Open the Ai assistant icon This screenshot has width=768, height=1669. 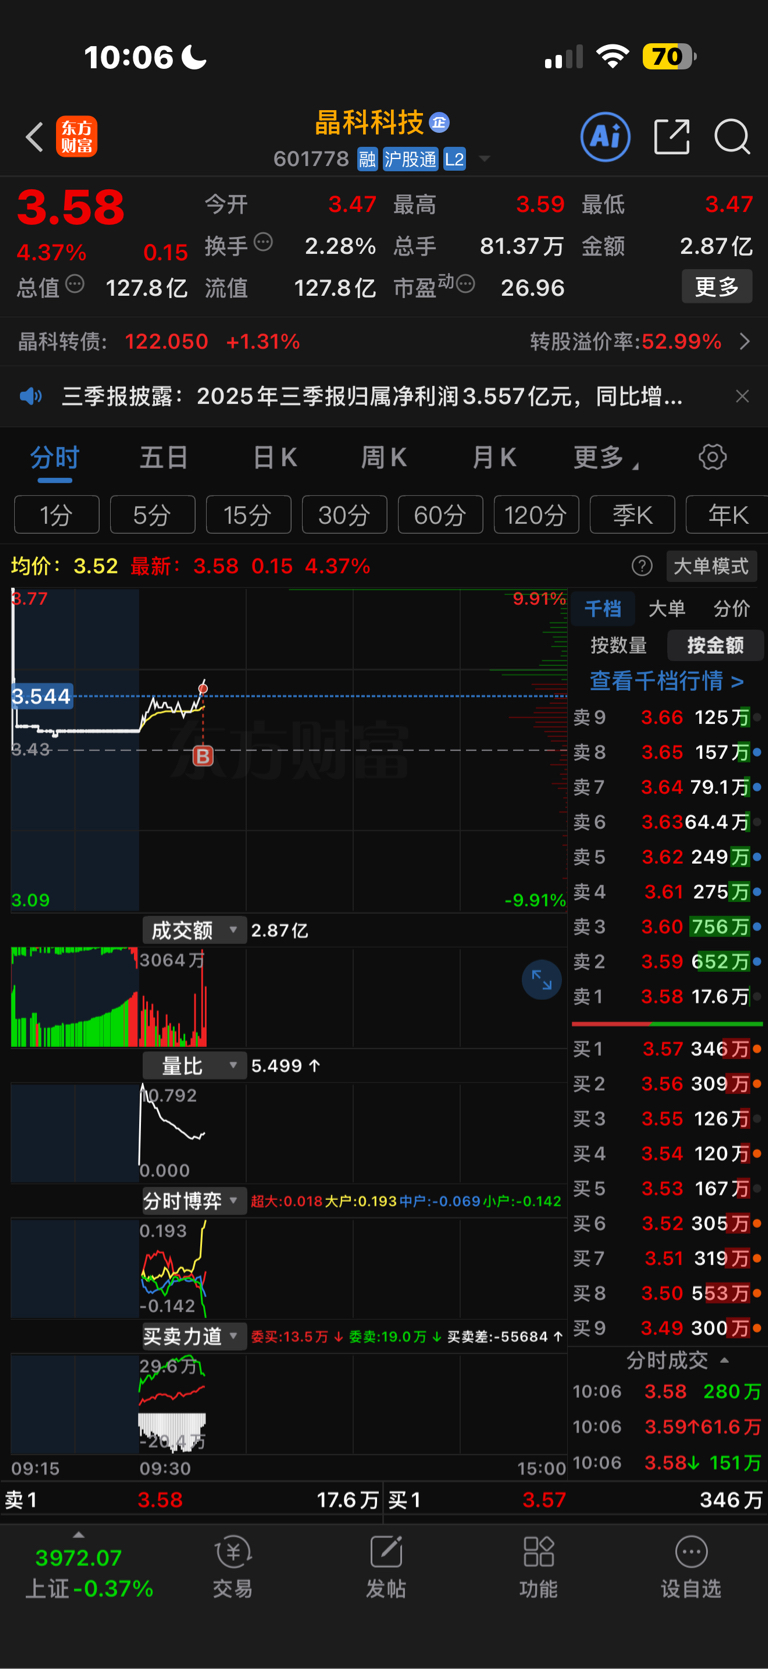(605, 135)
